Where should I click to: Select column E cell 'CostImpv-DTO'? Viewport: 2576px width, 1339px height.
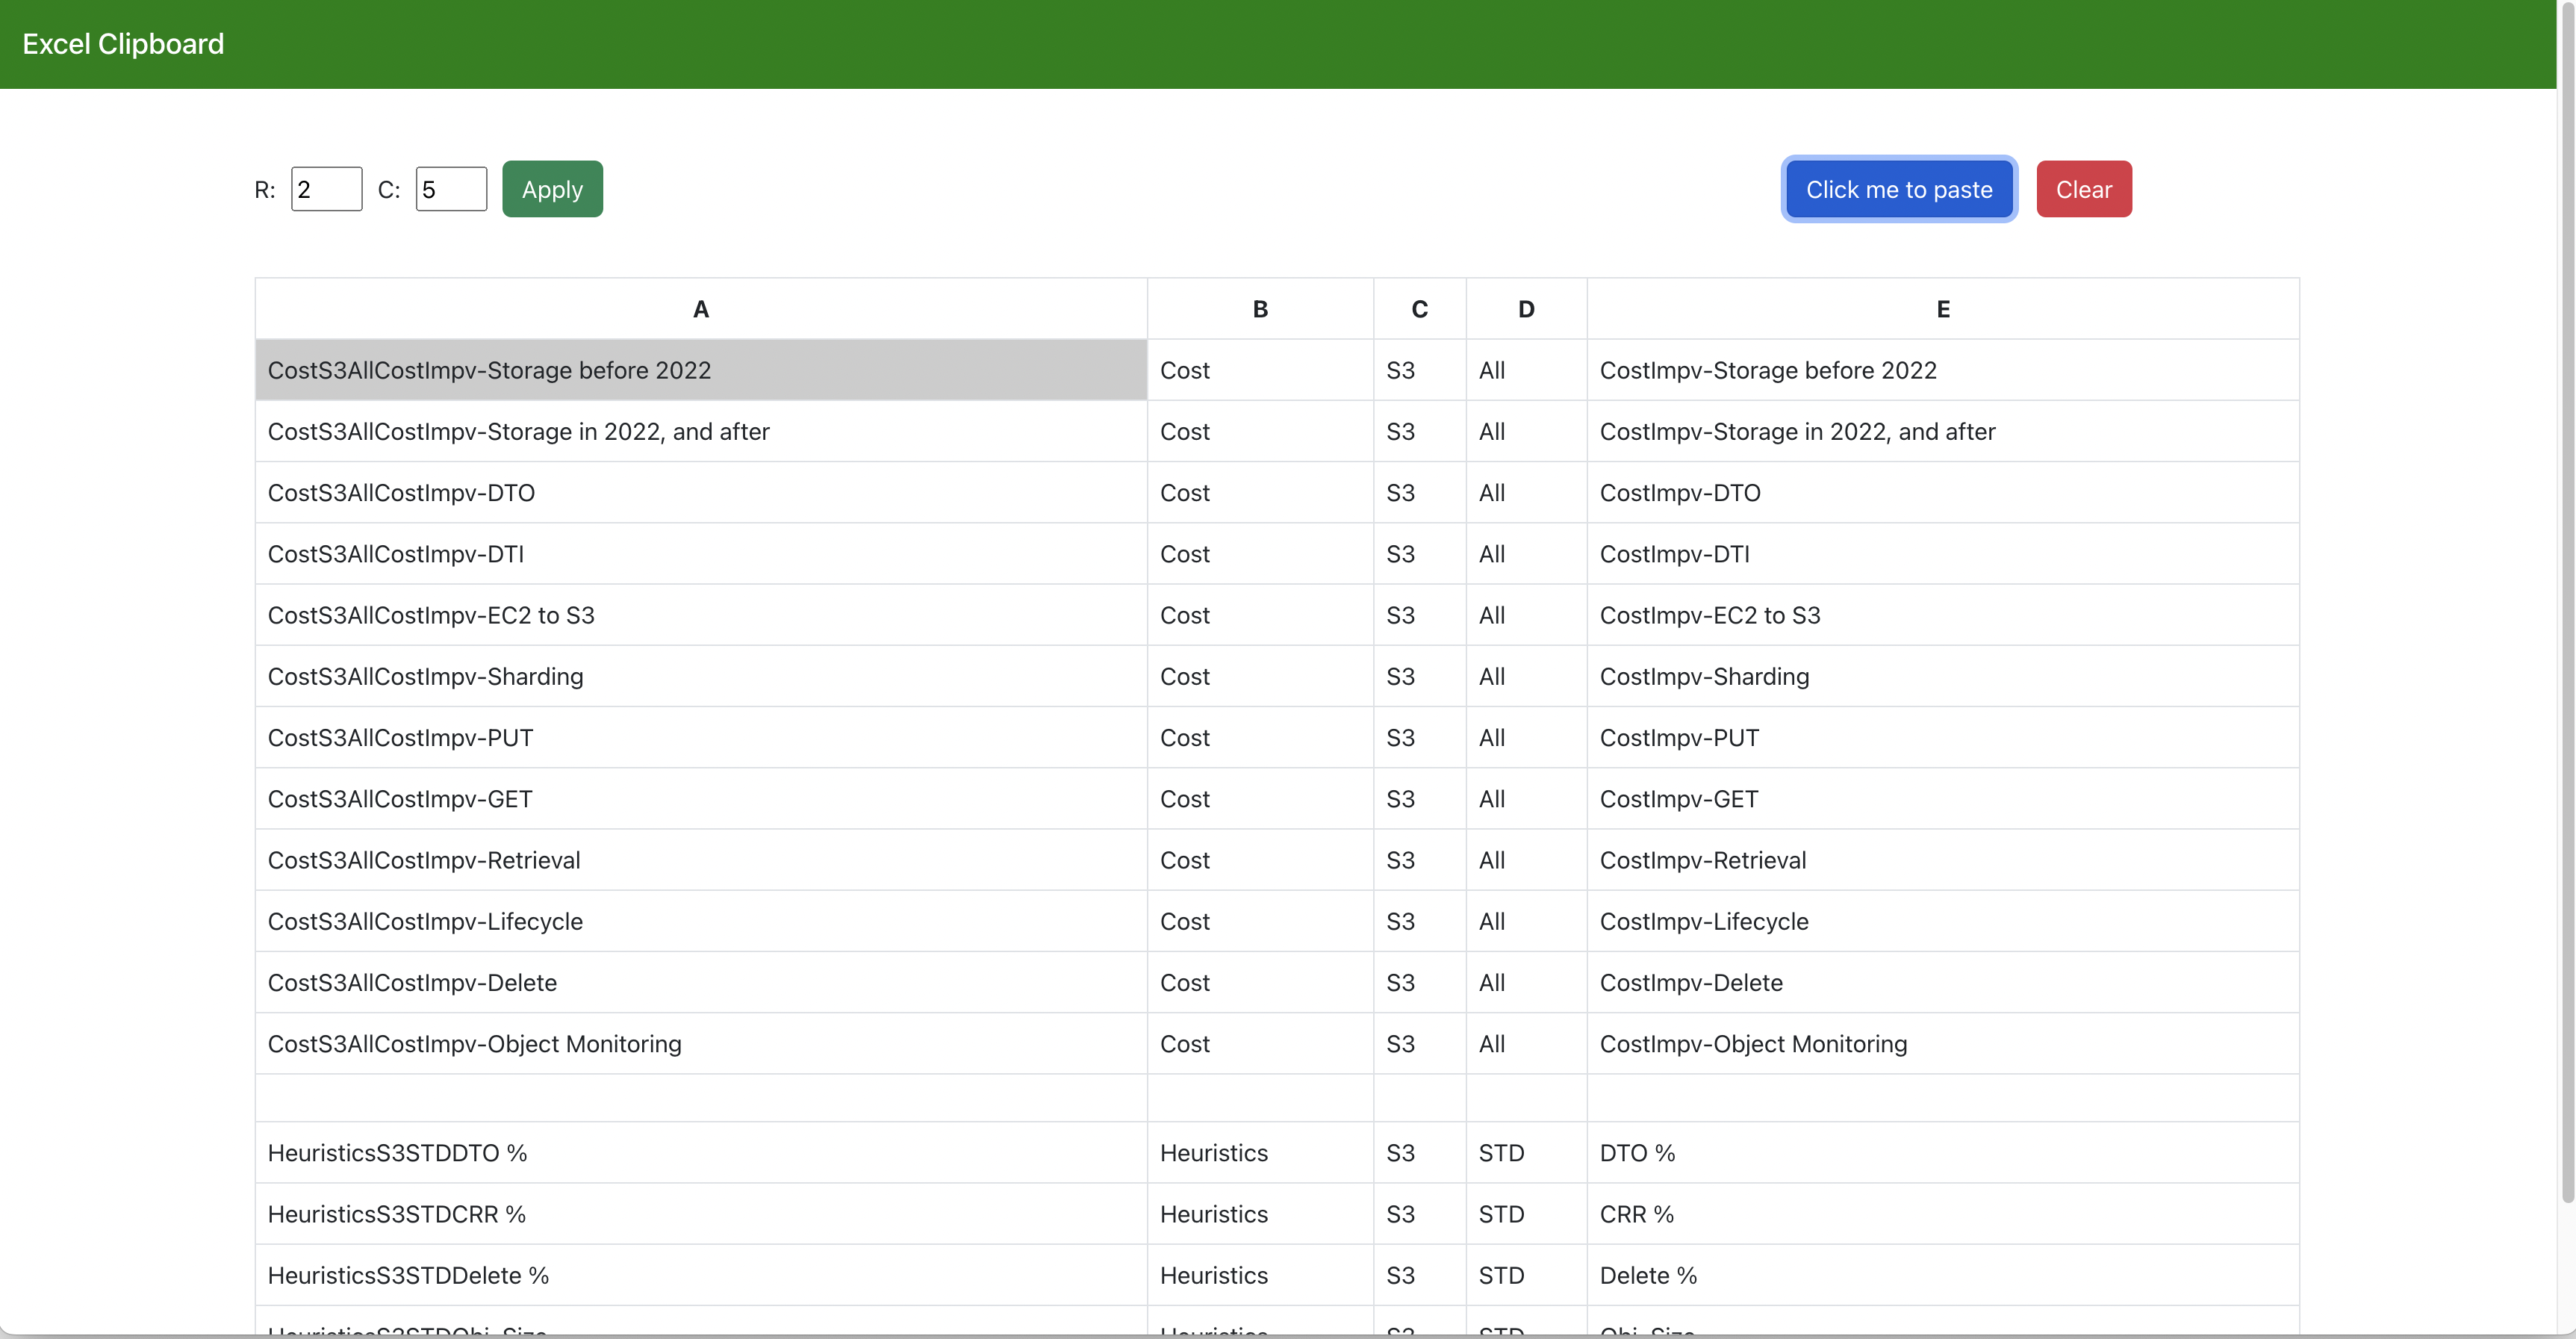pos(1943,493)
